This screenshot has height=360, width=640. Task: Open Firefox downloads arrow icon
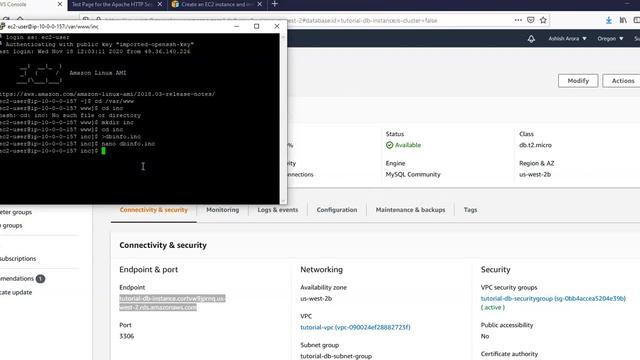tap(609, 20)
